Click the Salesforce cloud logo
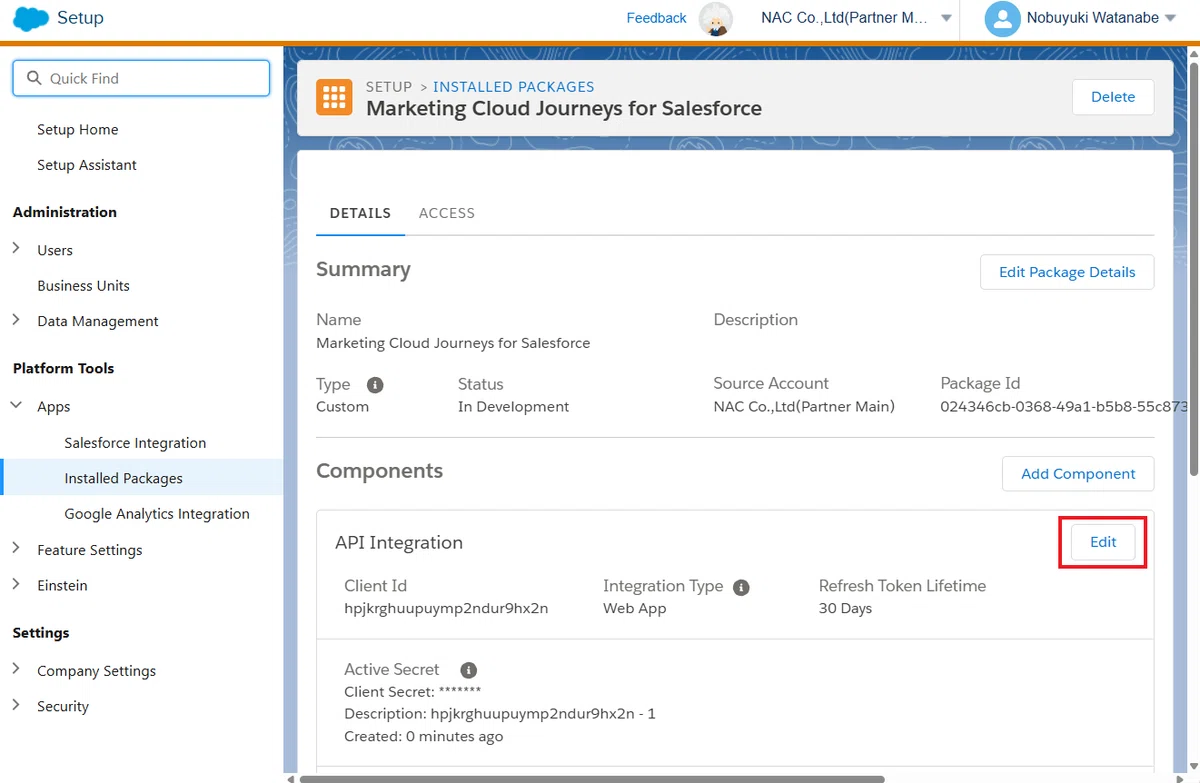1200x783 pixels. [31, 18]
